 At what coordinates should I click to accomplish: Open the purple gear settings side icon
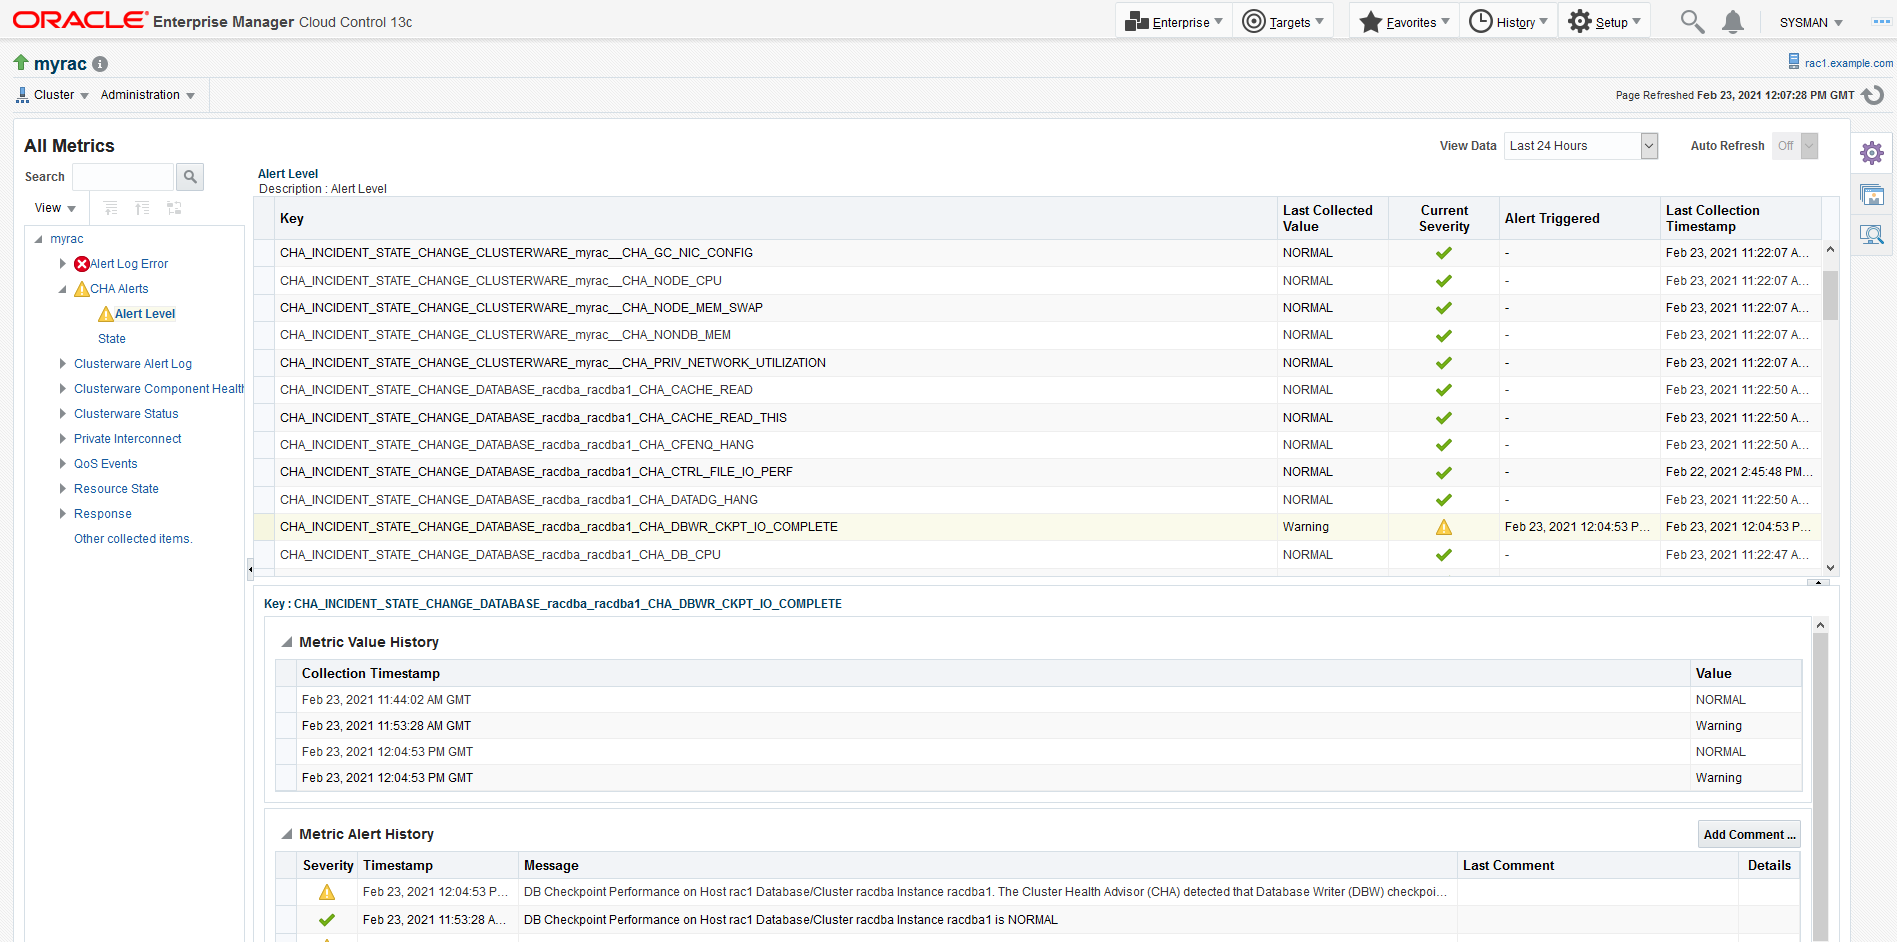1872,153
